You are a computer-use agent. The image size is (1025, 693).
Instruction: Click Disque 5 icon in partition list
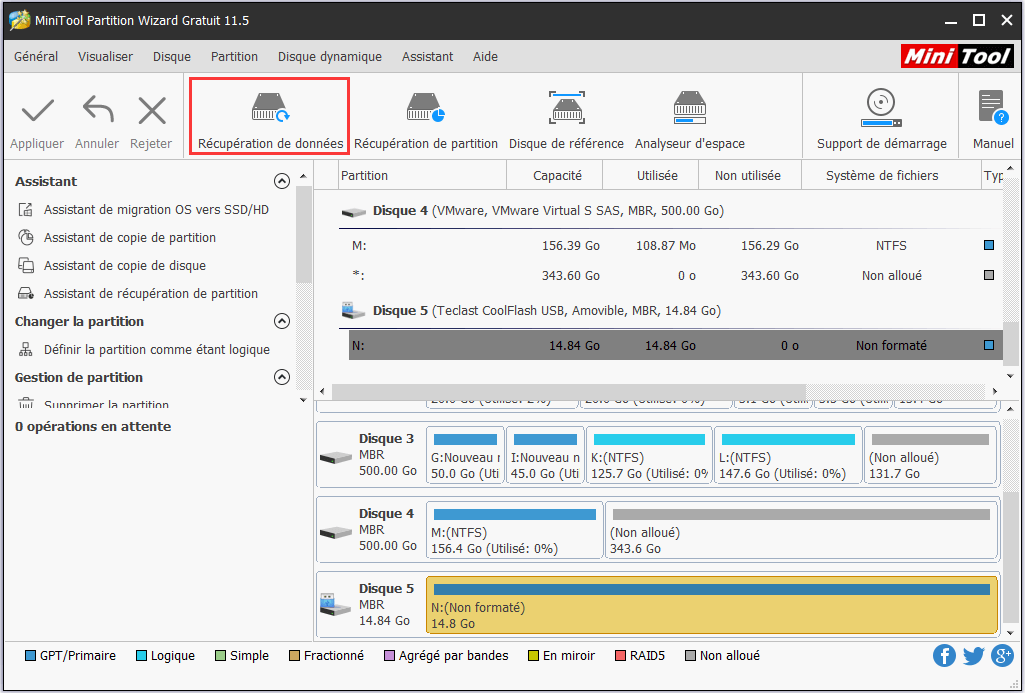tap(354, 311)
